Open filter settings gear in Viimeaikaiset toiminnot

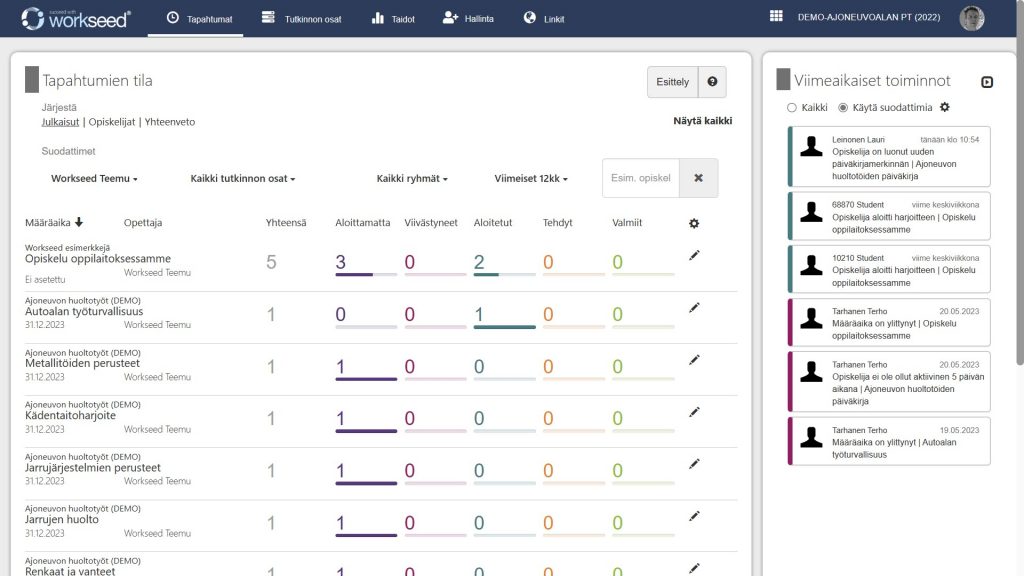[x=944, y=107]
